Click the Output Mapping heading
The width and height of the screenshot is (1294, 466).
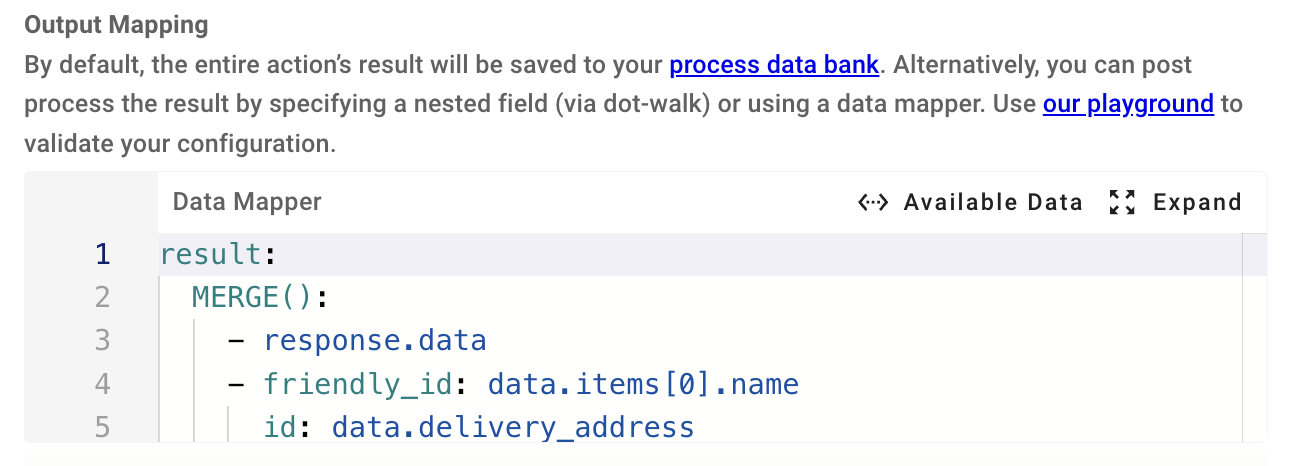(116, 26)
